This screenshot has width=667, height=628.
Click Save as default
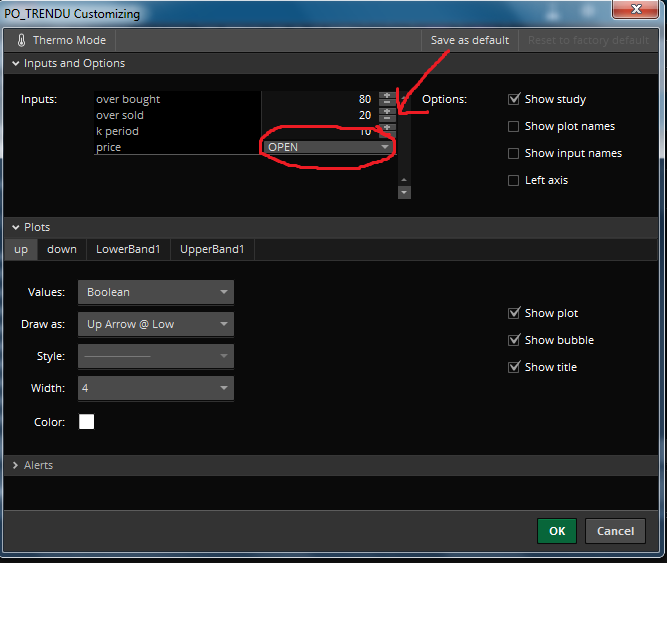tap(470, 40)
